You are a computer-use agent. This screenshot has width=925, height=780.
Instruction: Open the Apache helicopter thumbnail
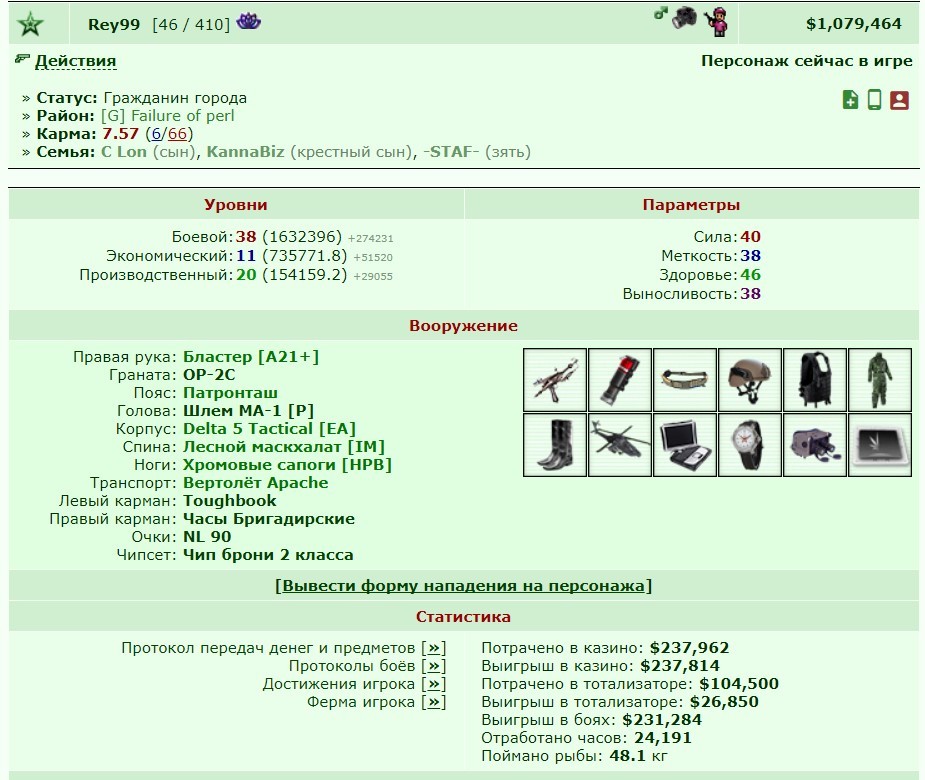(x=619, y=445)
